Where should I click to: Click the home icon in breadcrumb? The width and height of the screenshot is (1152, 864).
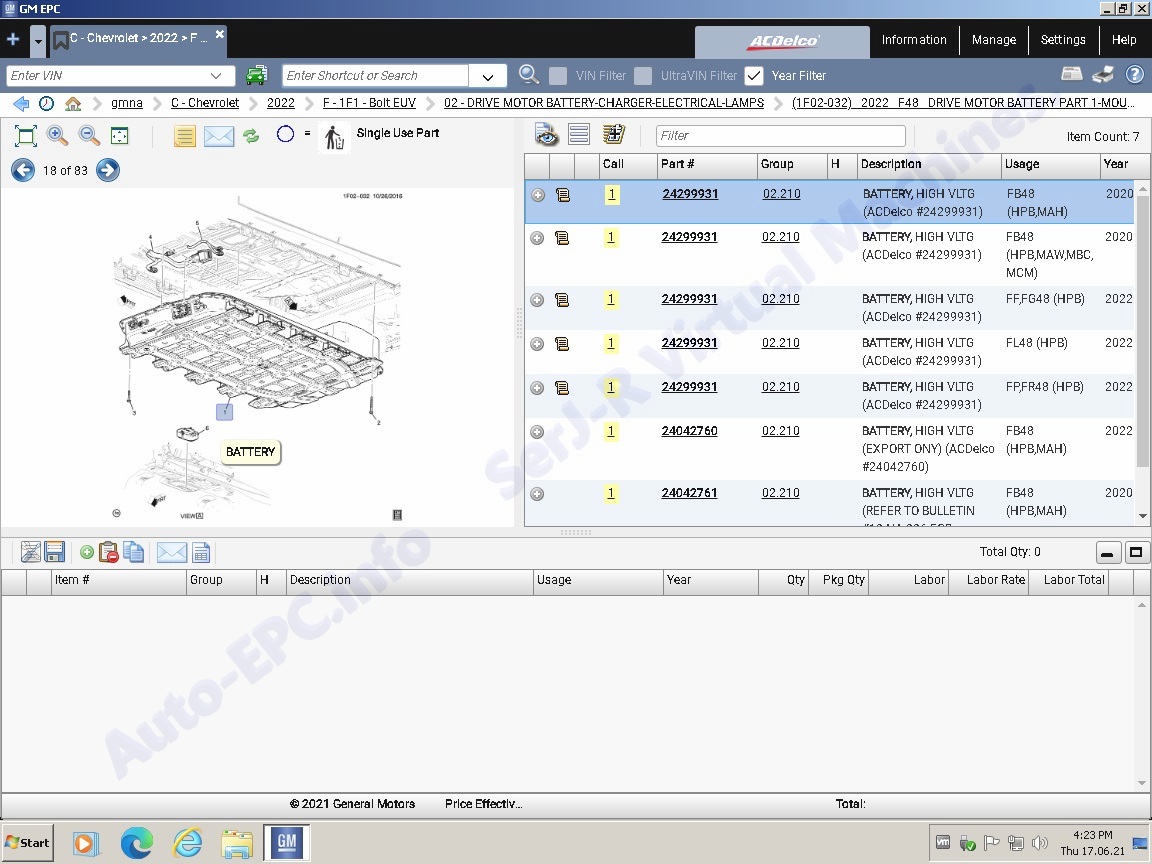pyautogui.click(x=73, y=104)
